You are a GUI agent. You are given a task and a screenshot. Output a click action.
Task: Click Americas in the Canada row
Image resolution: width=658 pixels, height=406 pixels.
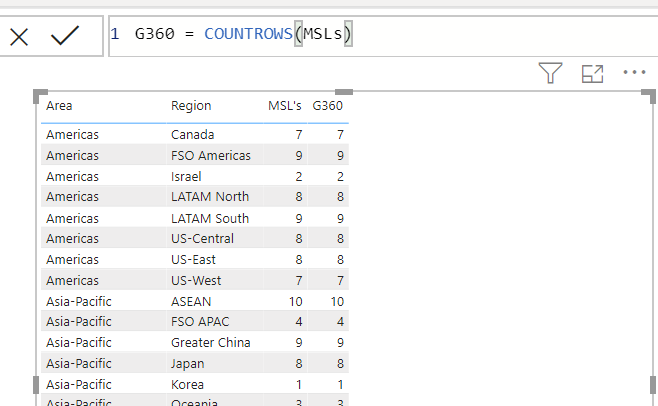pyautogui.click(x=72, y=134)
